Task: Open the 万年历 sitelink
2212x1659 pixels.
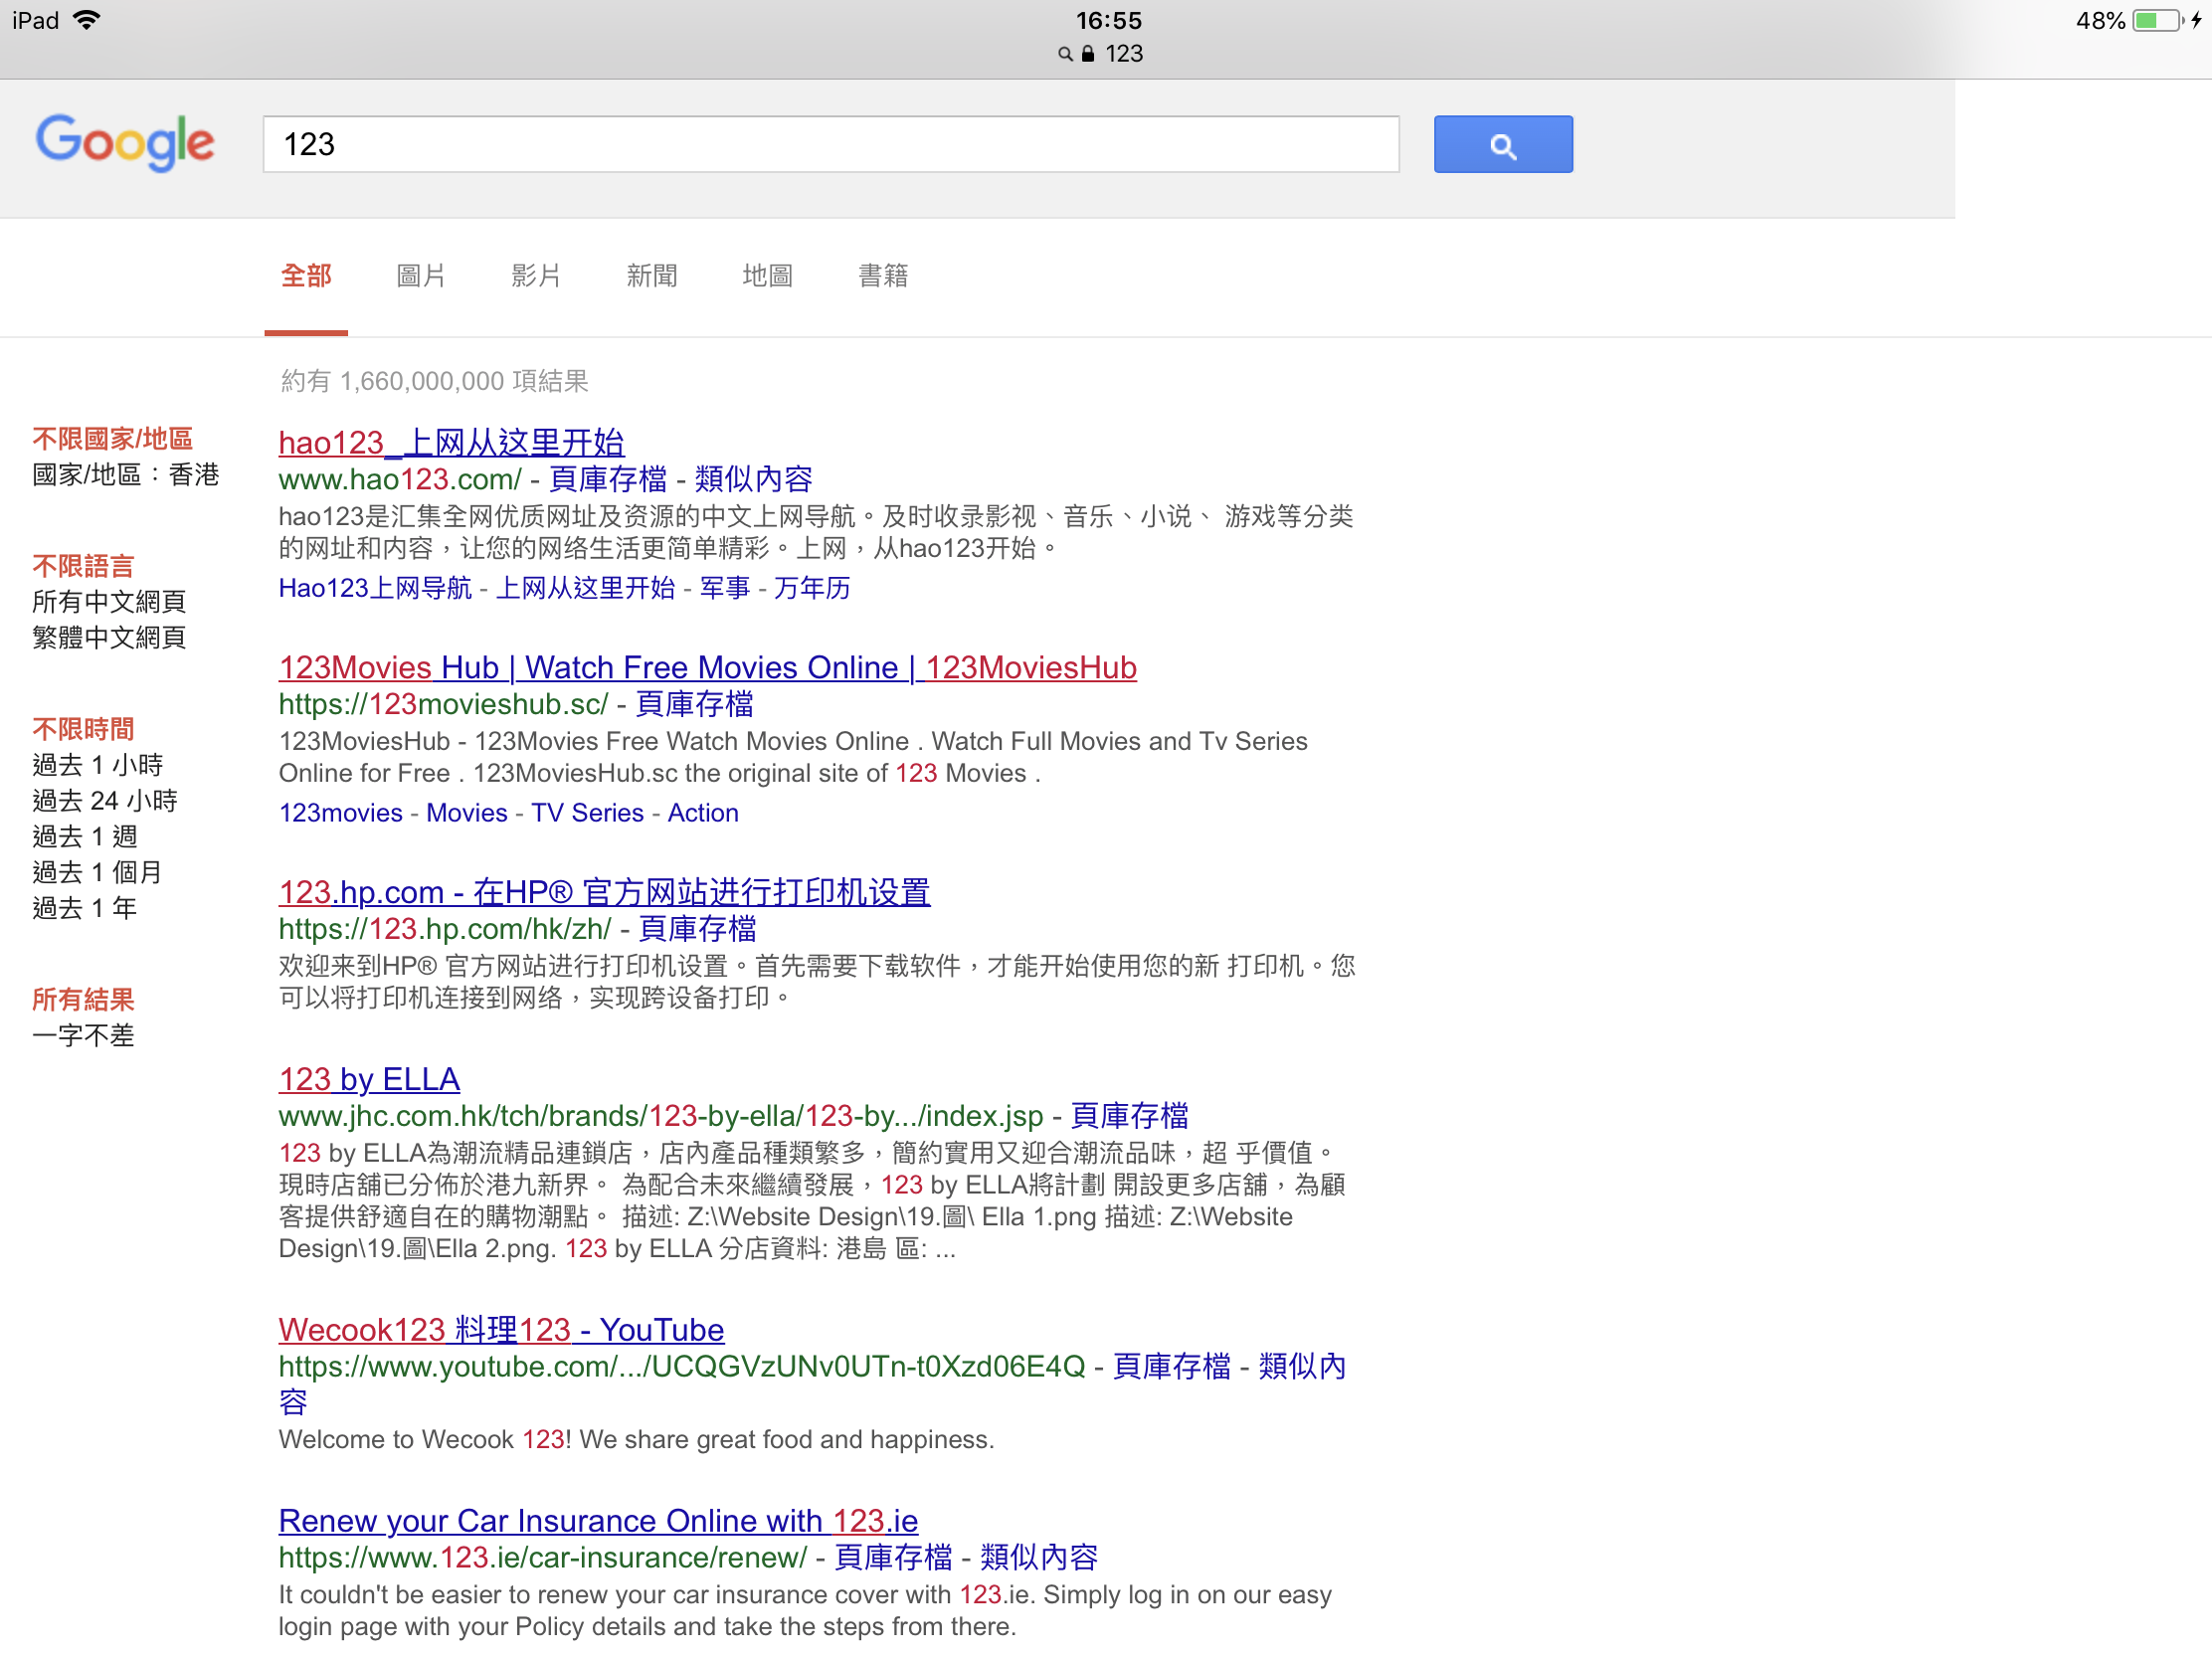Action: (x=812, y=589)
